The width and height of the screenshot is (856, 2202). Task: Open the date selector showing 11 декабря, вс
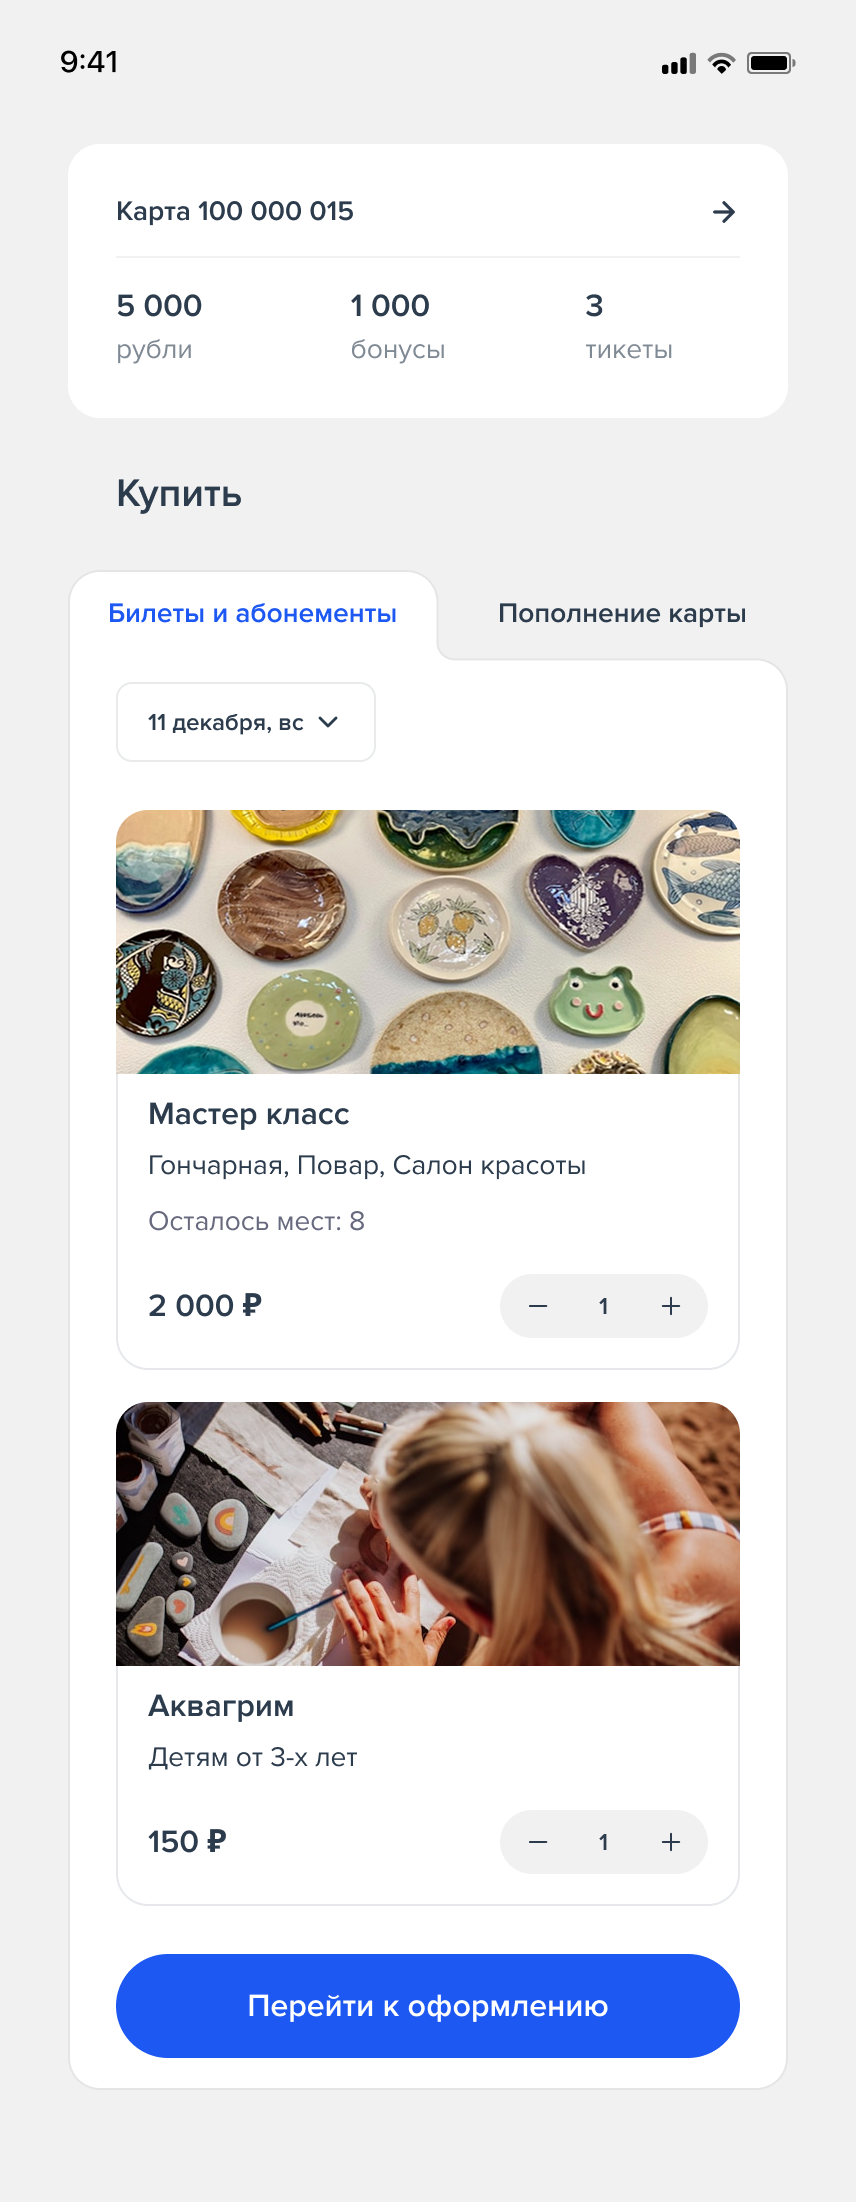pyautogui.click(x=246, y=722)
